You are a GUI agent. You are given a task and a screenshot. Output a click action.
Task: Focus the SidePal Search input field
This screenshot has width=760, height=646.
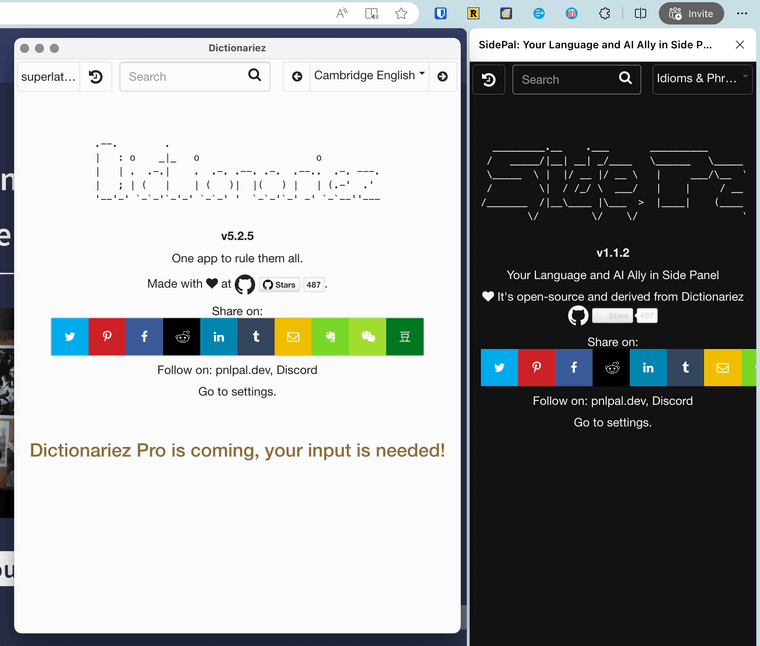[x=576, y=79]
